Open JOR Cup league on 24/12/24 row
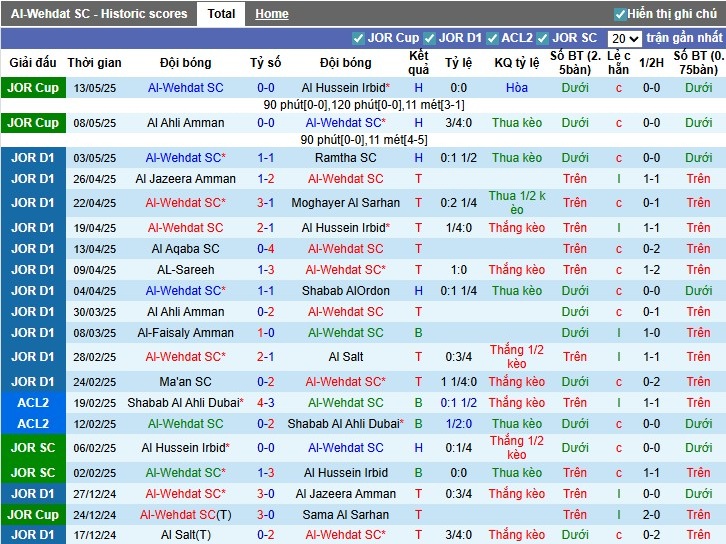 point(33,515)
